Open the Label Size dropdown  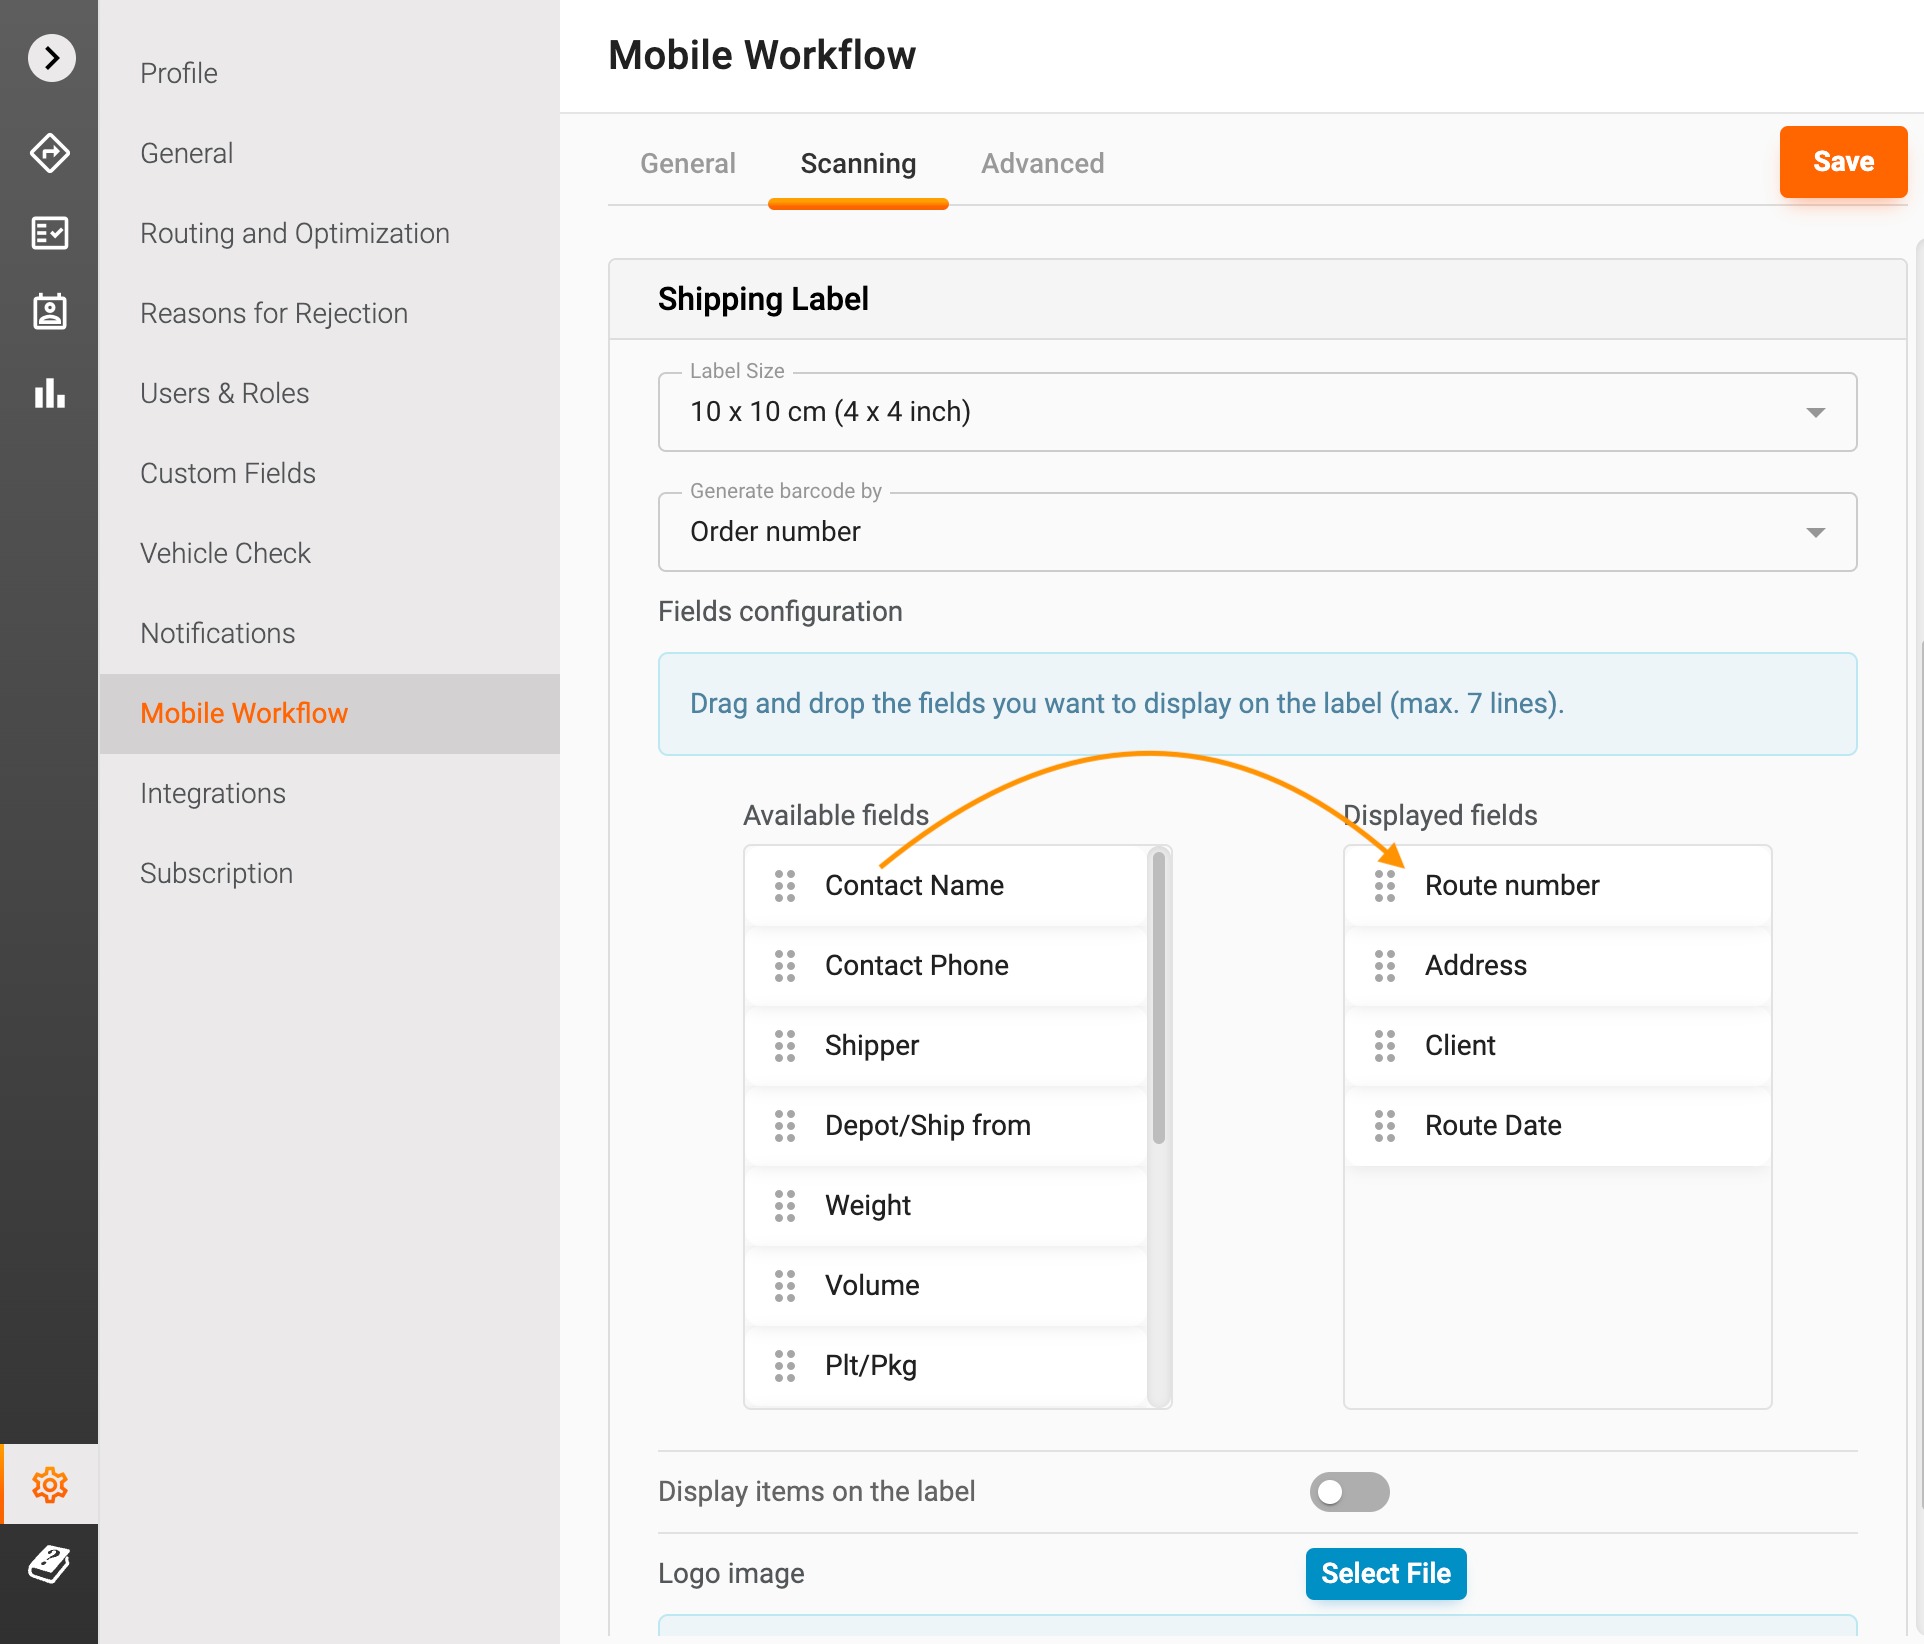click(1257, 412)
